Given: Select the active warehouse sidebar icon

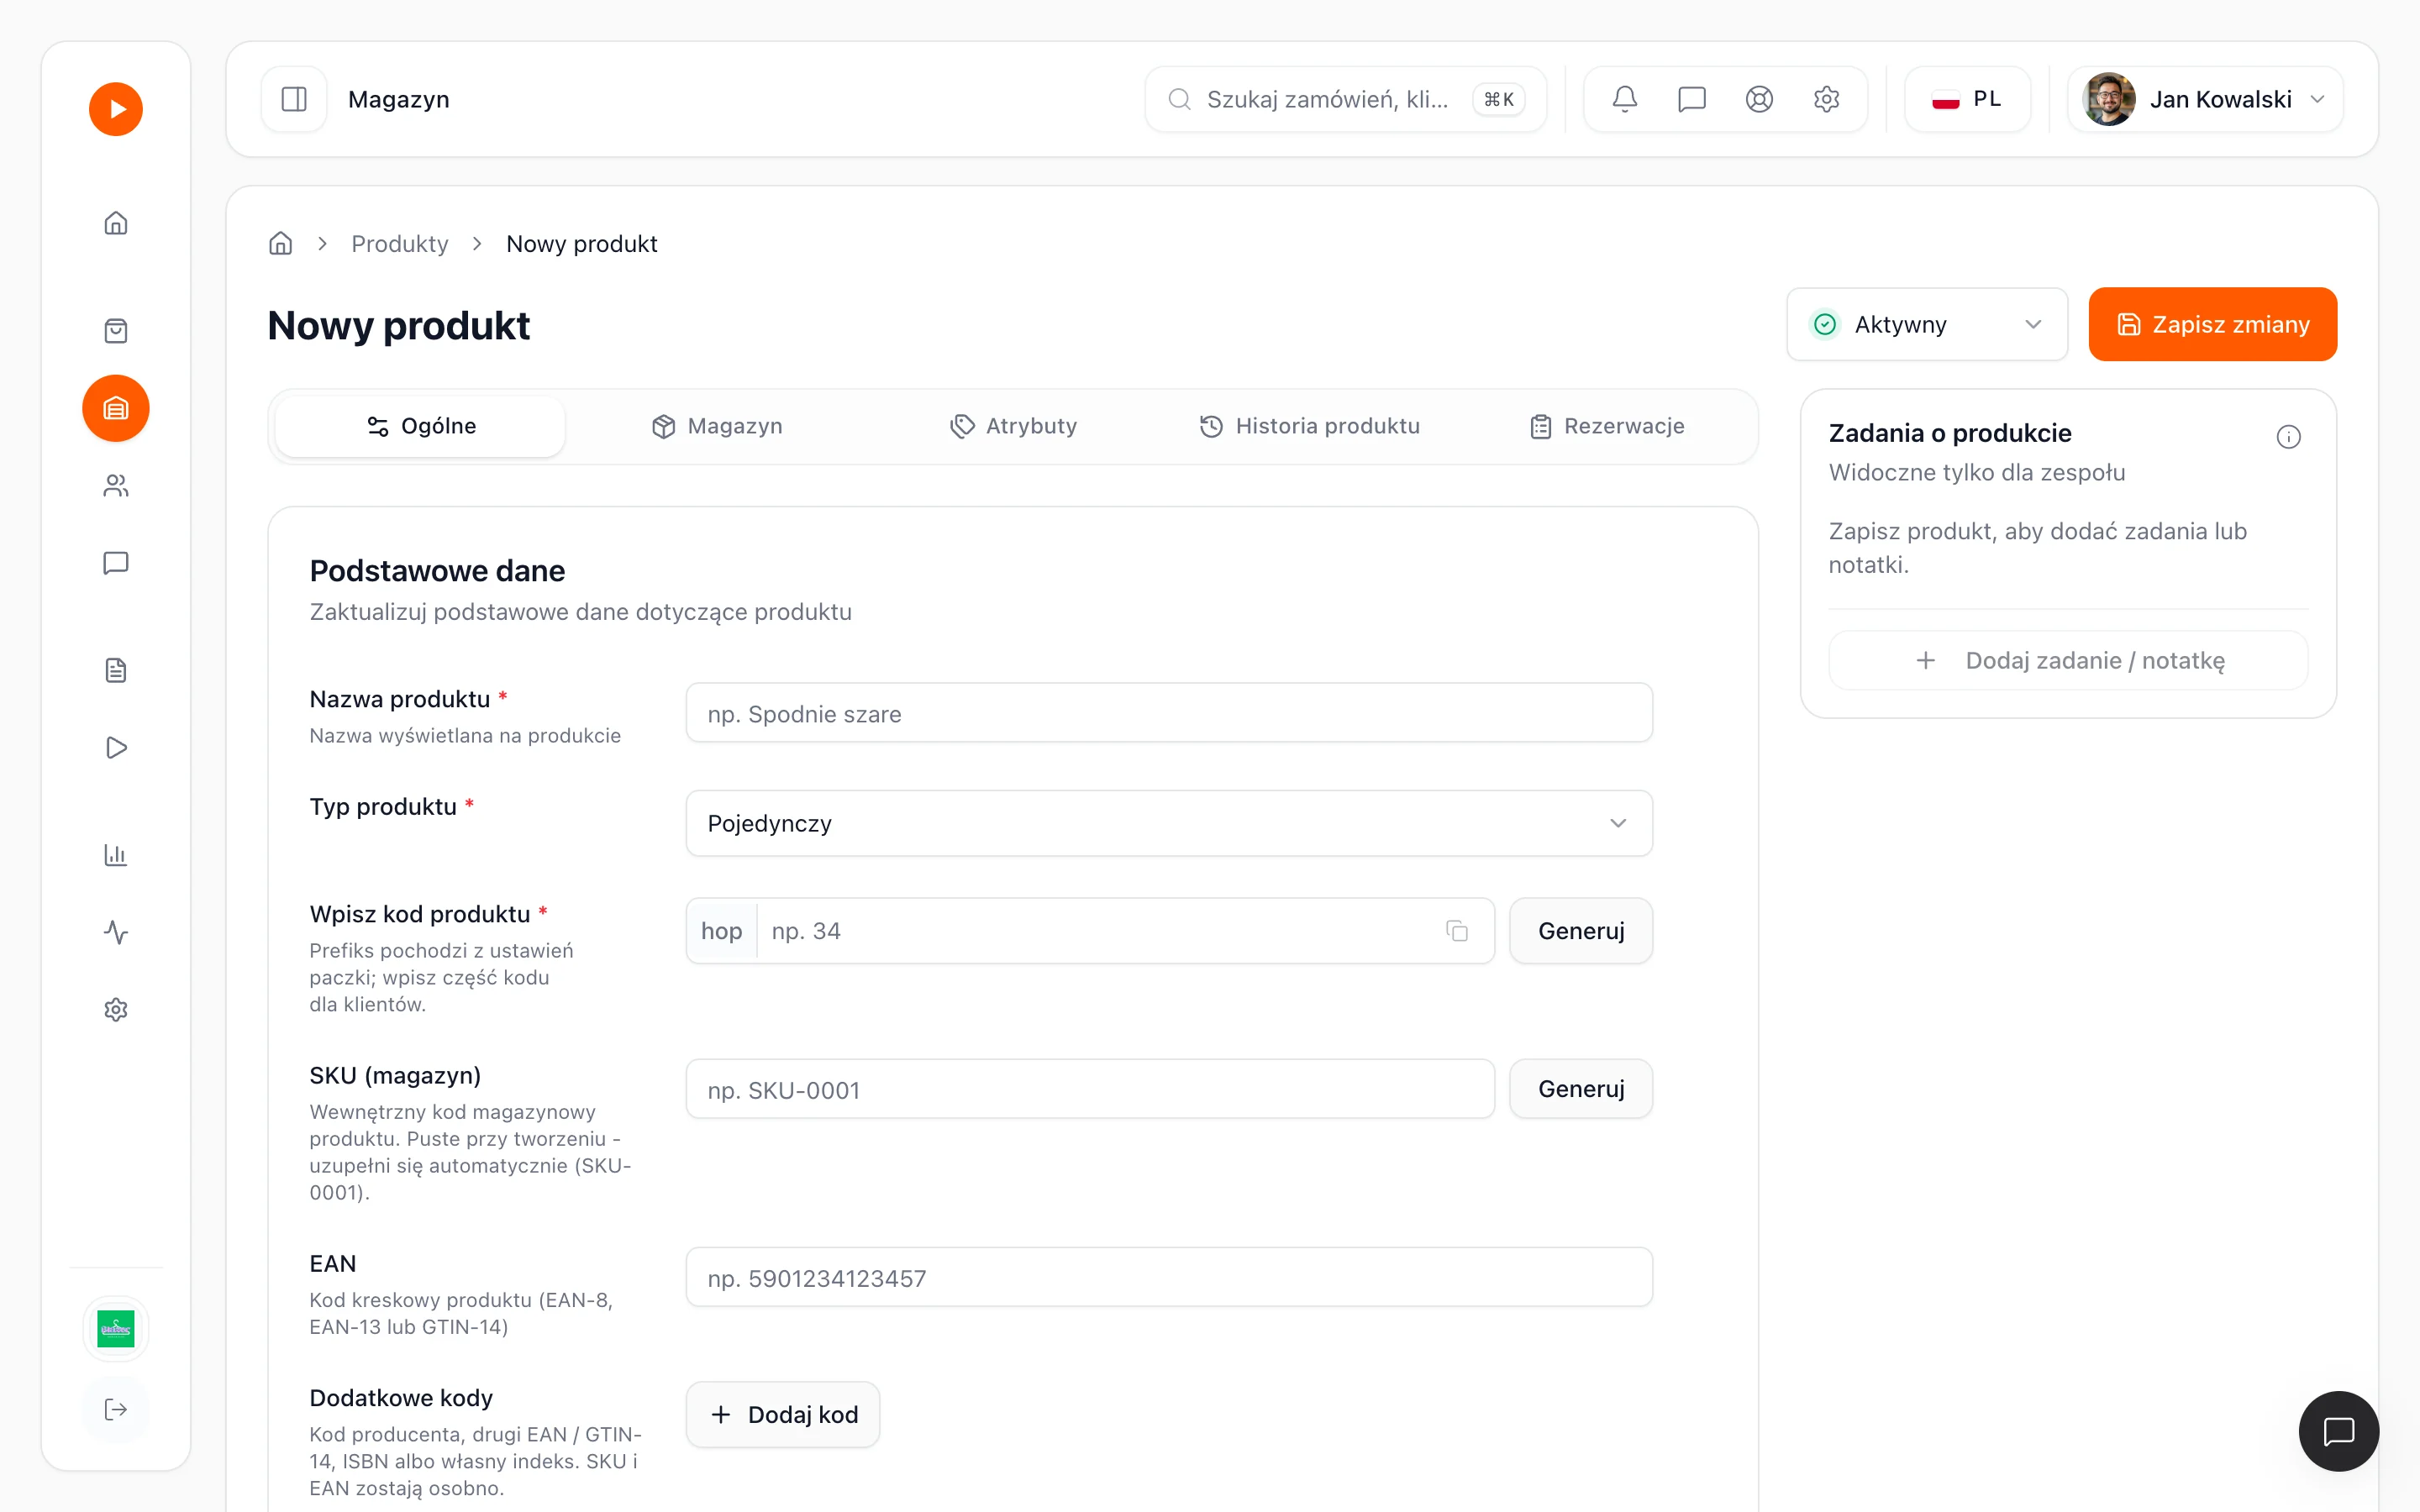Looking at the screenshot, I should click(x=116, y=408).
